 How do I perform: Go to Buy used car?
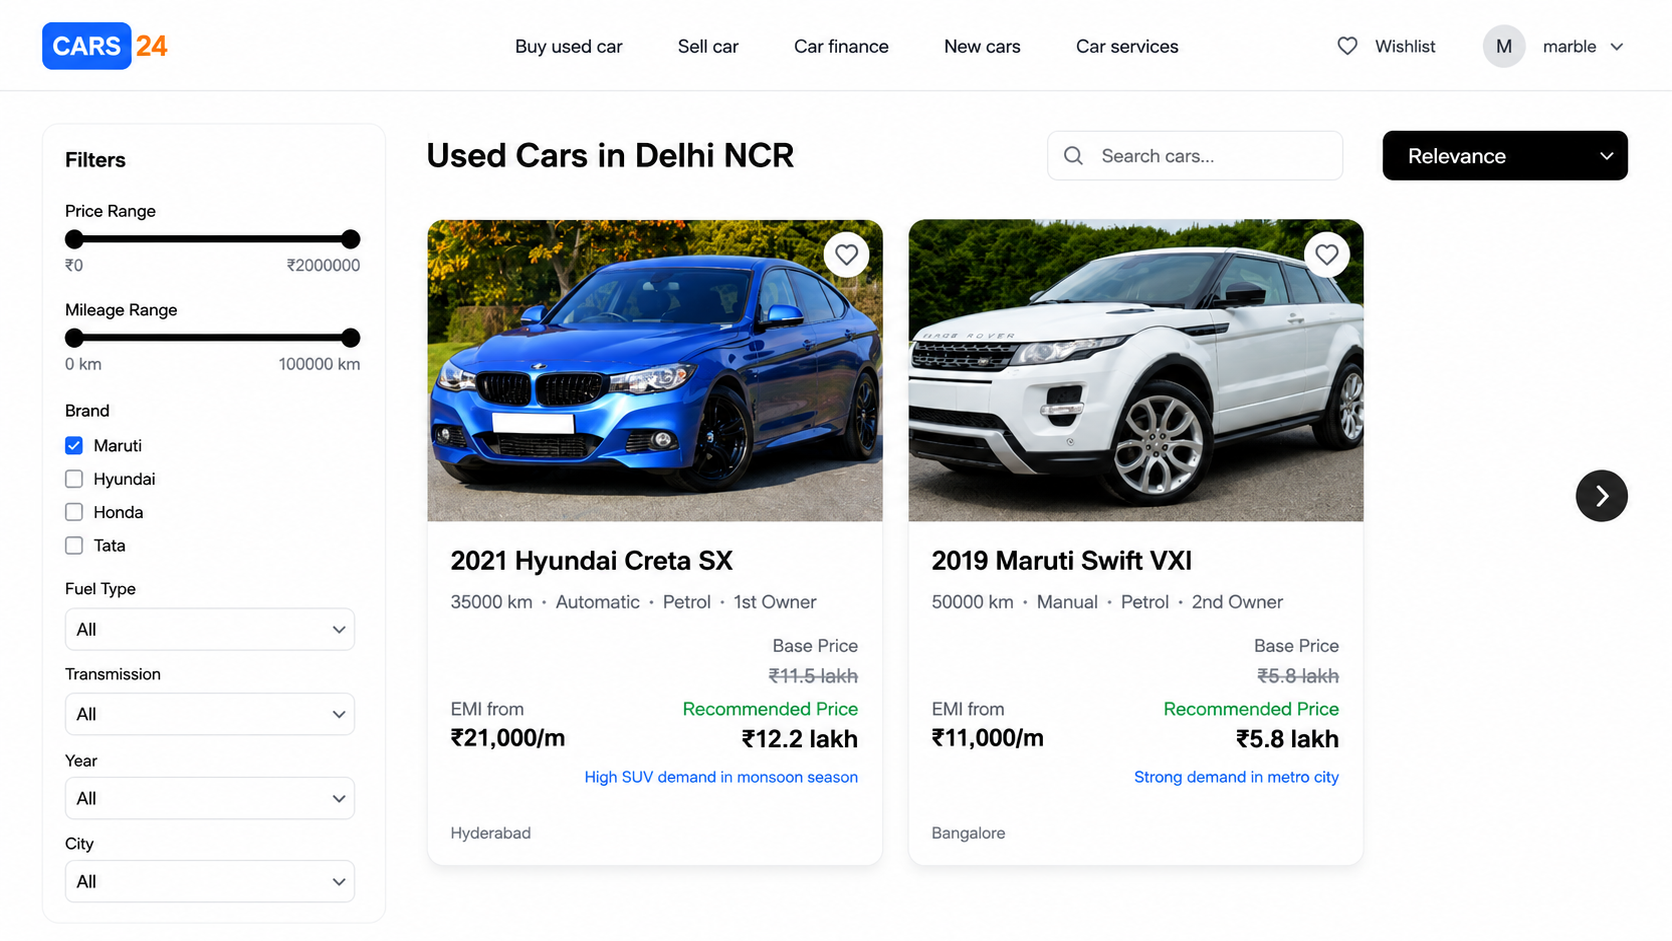(568, 46)
